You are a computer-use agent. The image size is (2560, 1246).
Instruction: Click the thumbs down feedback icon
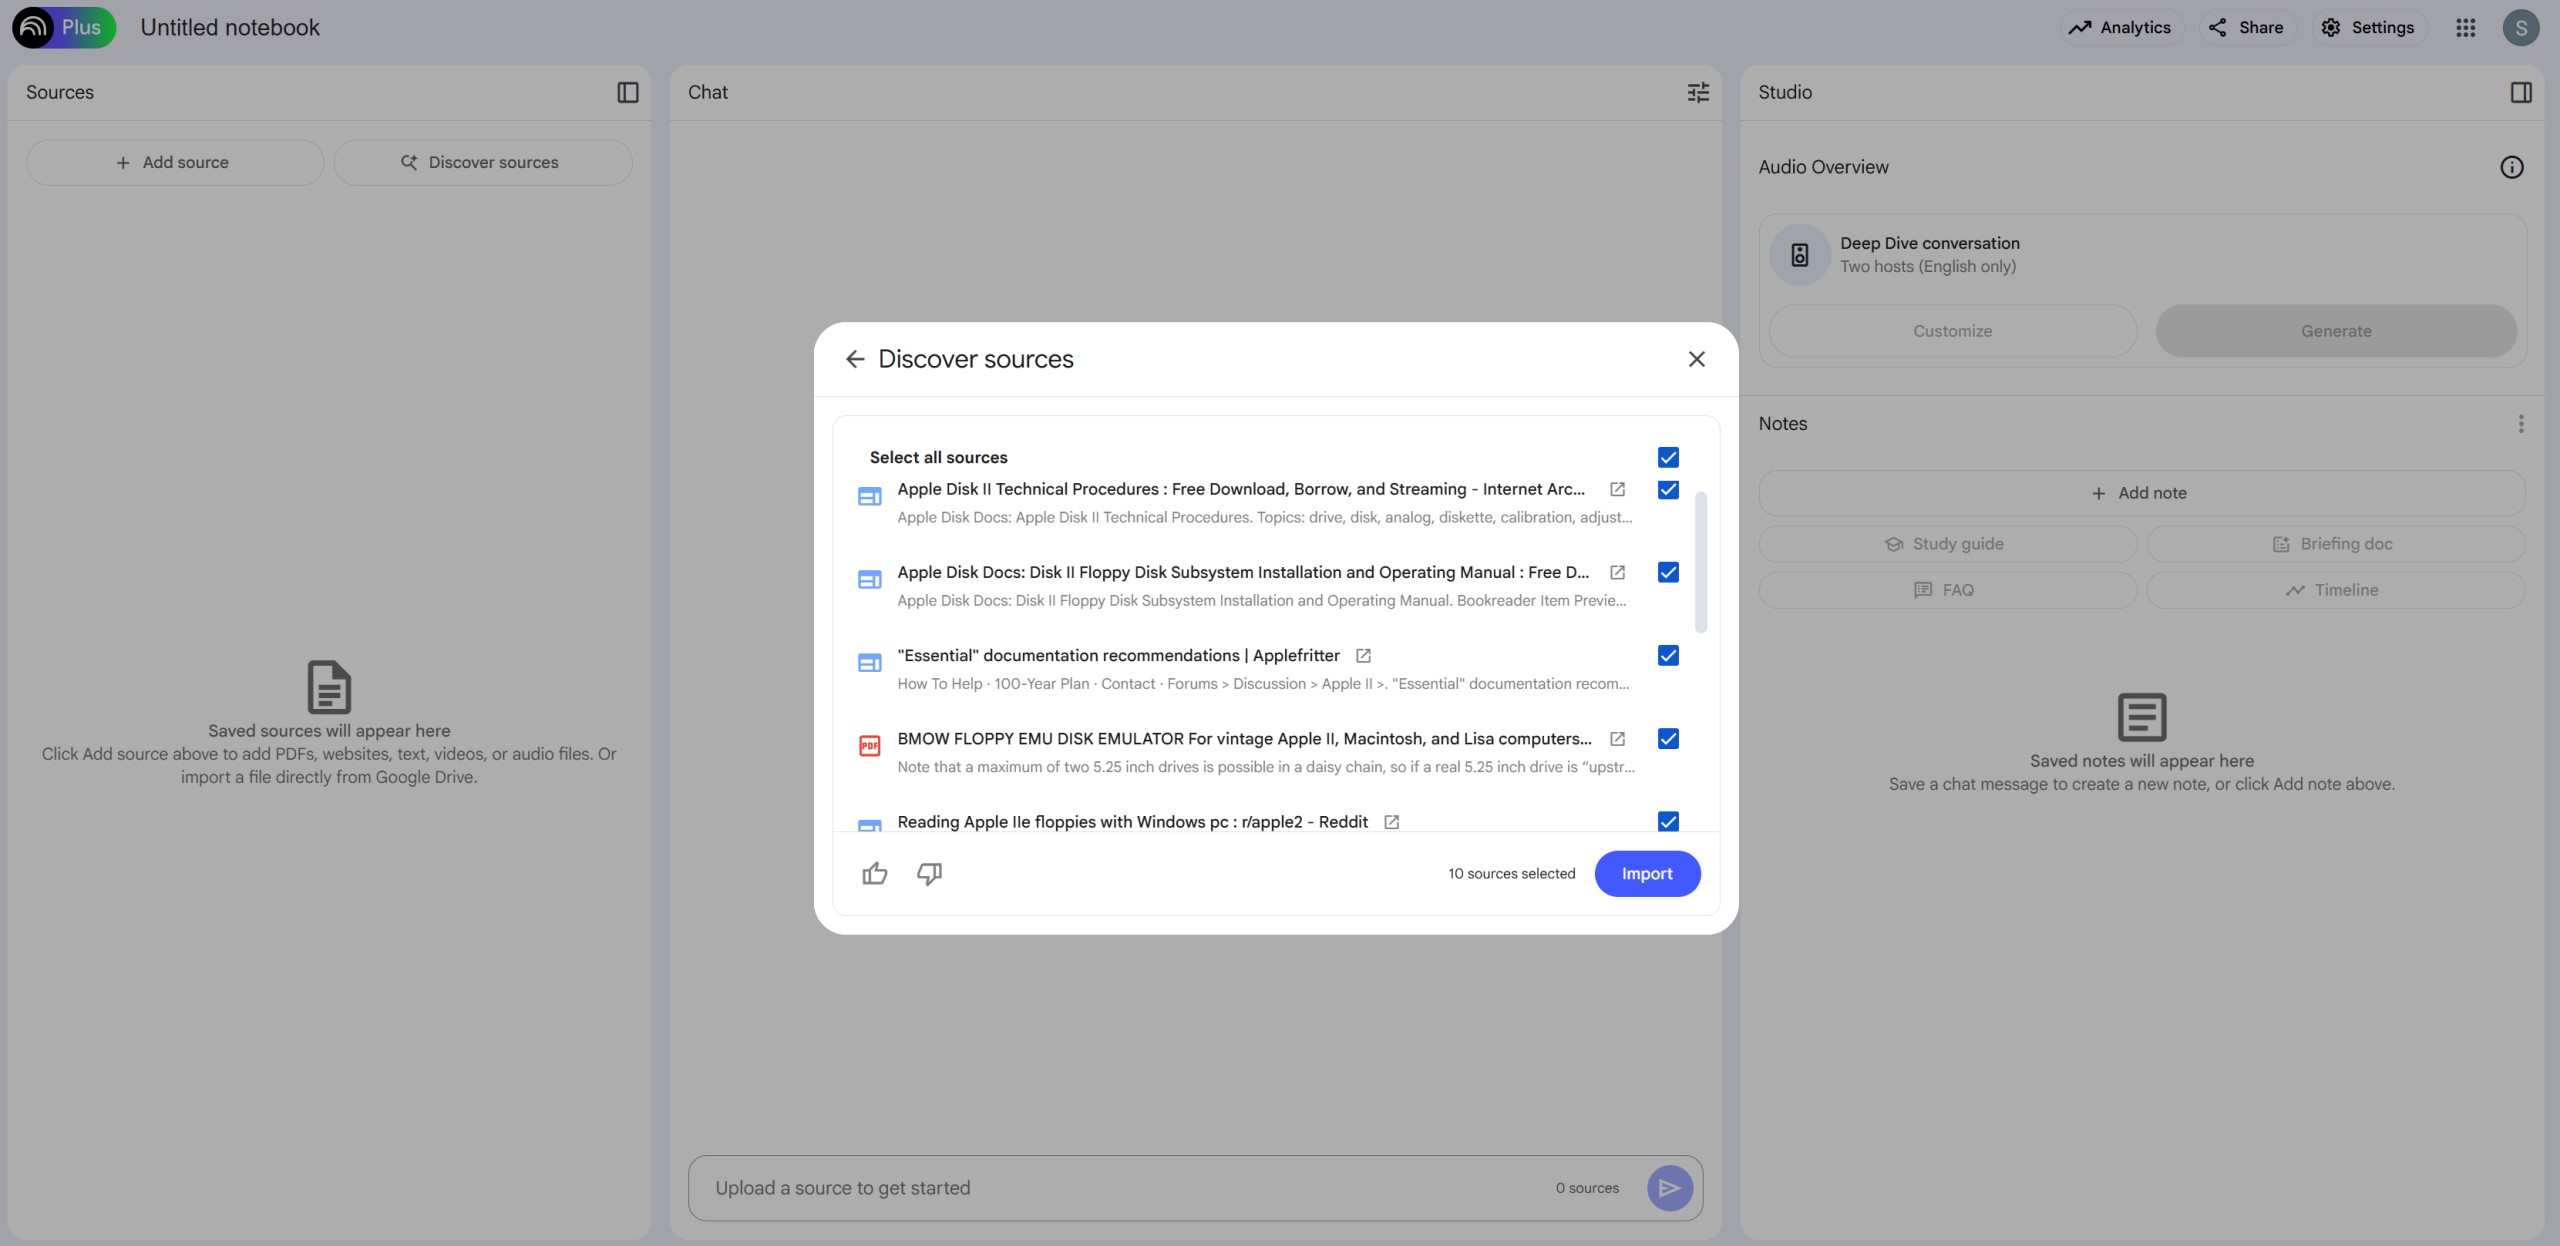pos(929,874)
